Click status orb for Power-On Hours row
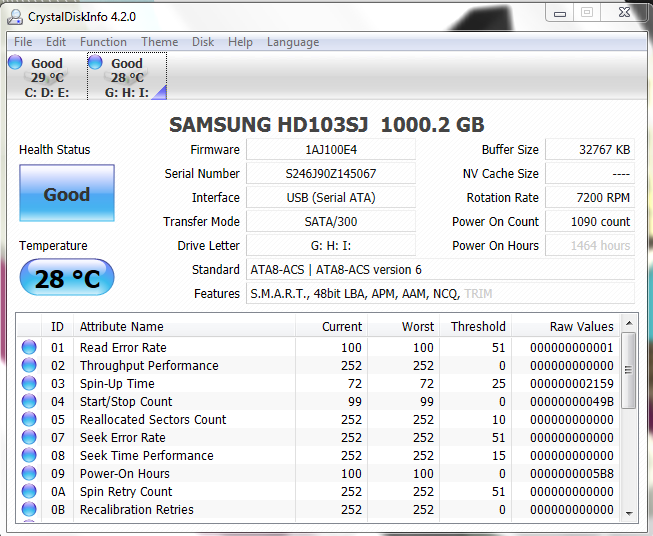 tap(29, 473)
